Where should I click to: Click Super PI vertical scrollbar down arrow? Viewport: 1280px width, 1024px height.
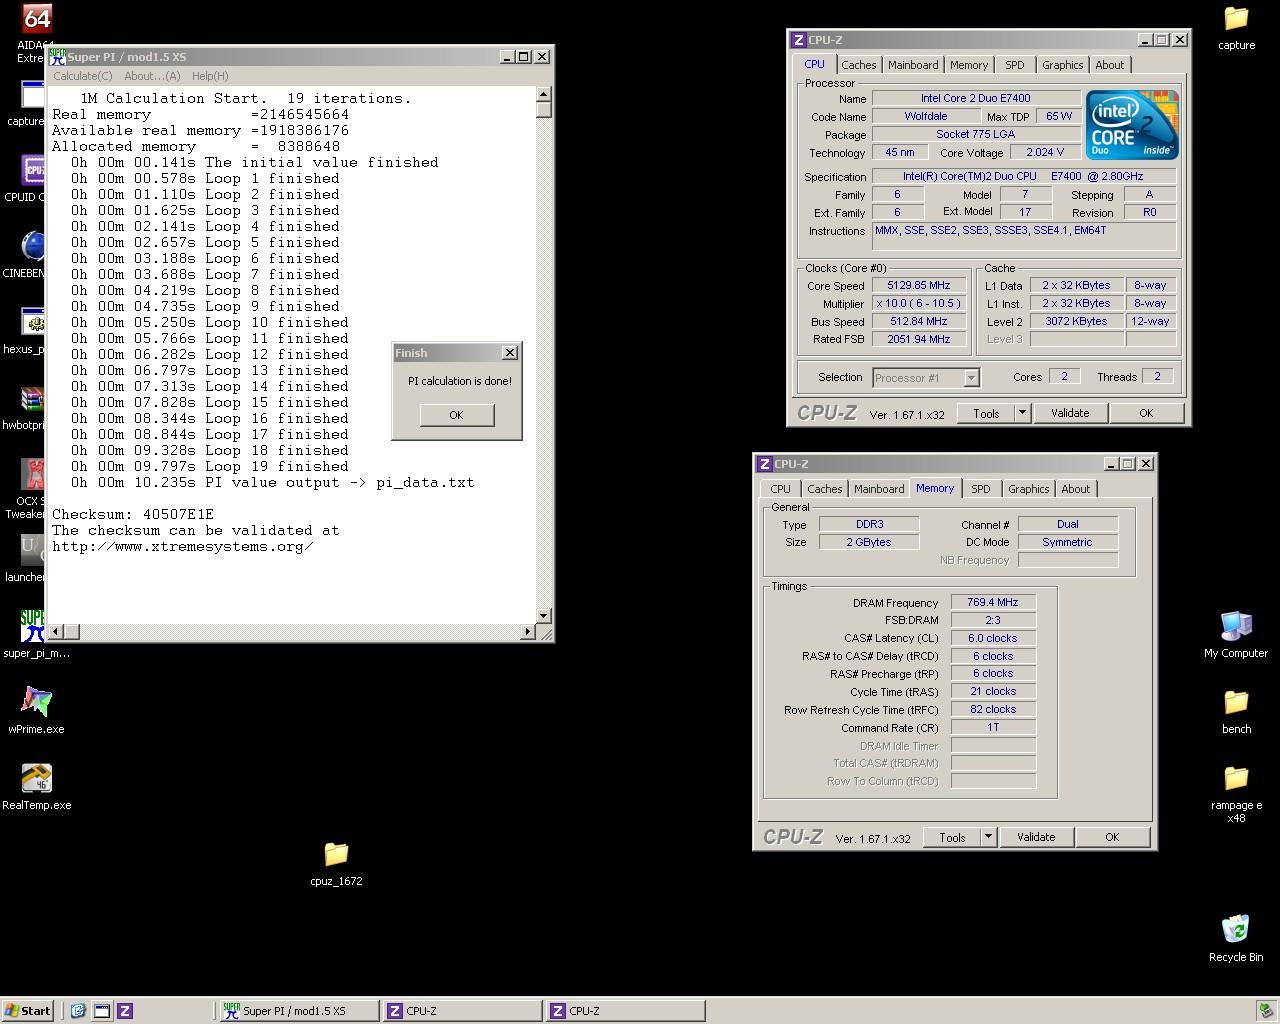[544, 616]
